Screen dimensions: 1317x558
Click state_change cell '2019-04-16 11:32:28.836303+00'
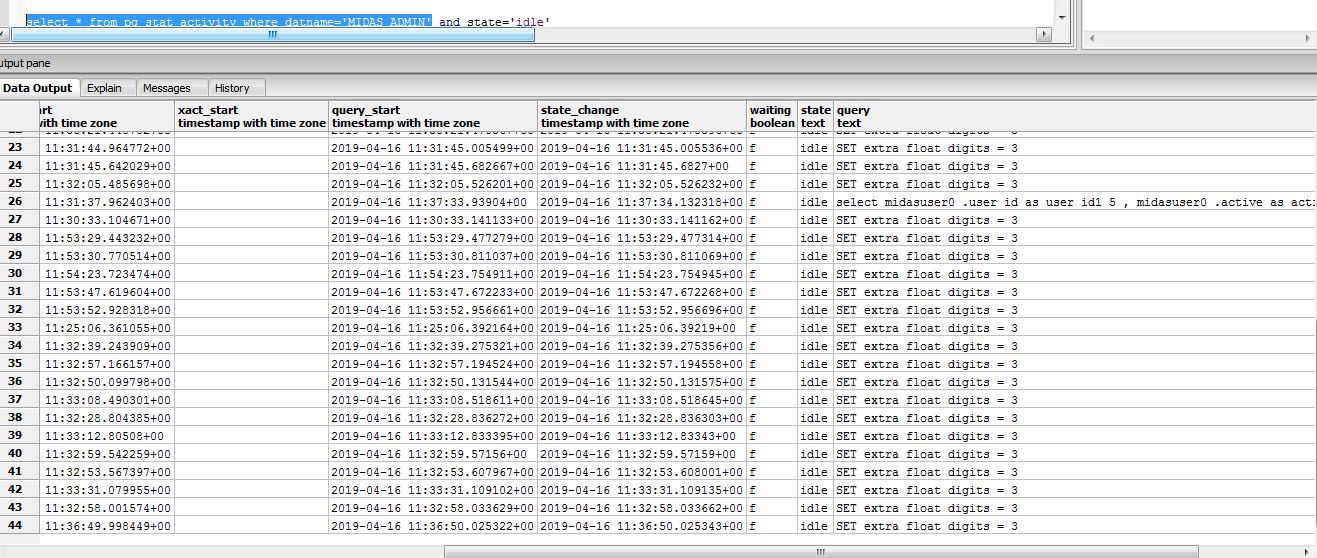[642, 417]
